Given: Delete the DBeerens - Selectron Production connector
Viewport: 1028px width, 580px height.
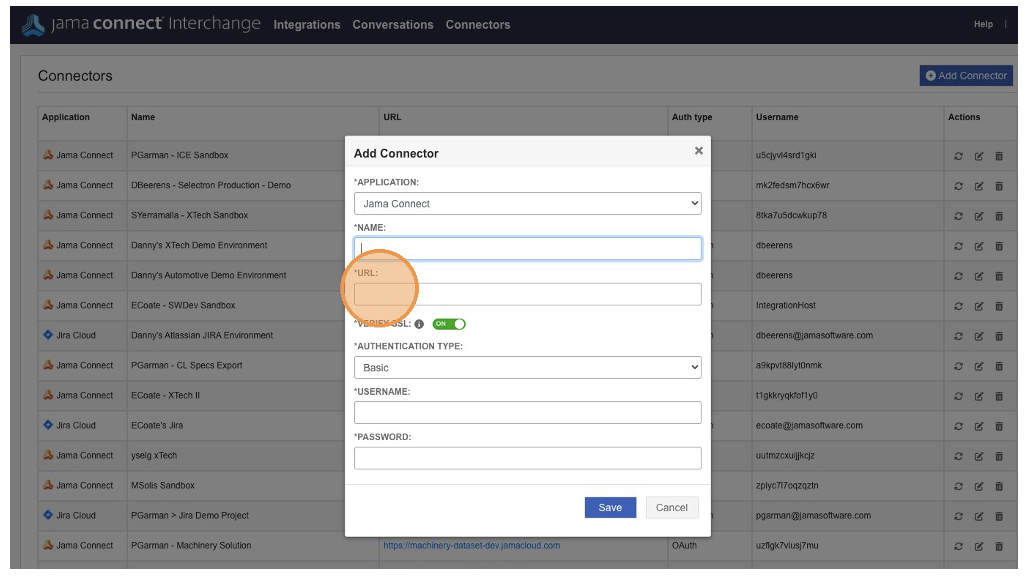Looking at the screenshot, I should tap(999, 186).
